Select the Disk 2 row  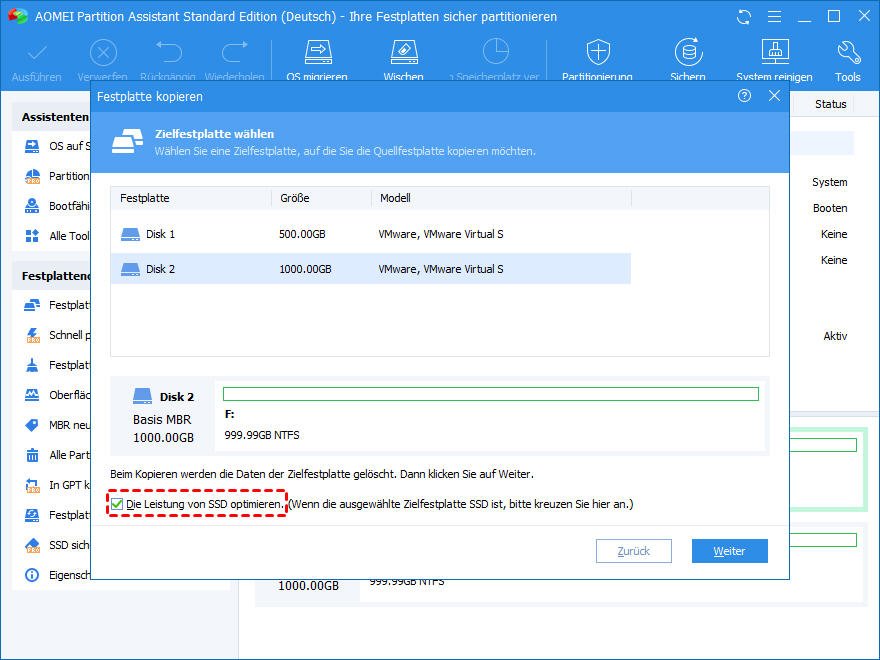[x=370, y=269]
